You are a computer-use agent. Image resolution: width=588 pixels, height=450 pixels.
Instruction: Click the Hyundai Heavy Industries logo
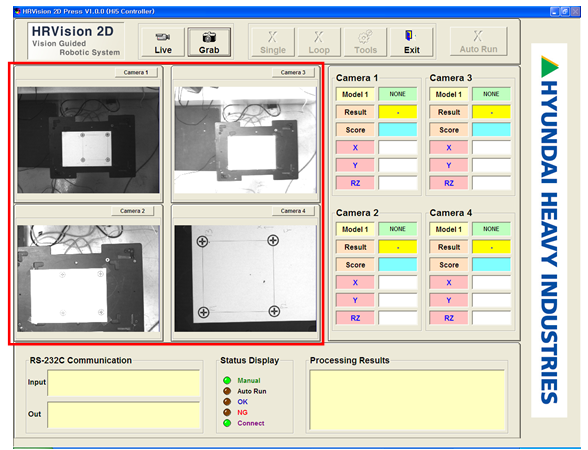[x=549, y=230]
